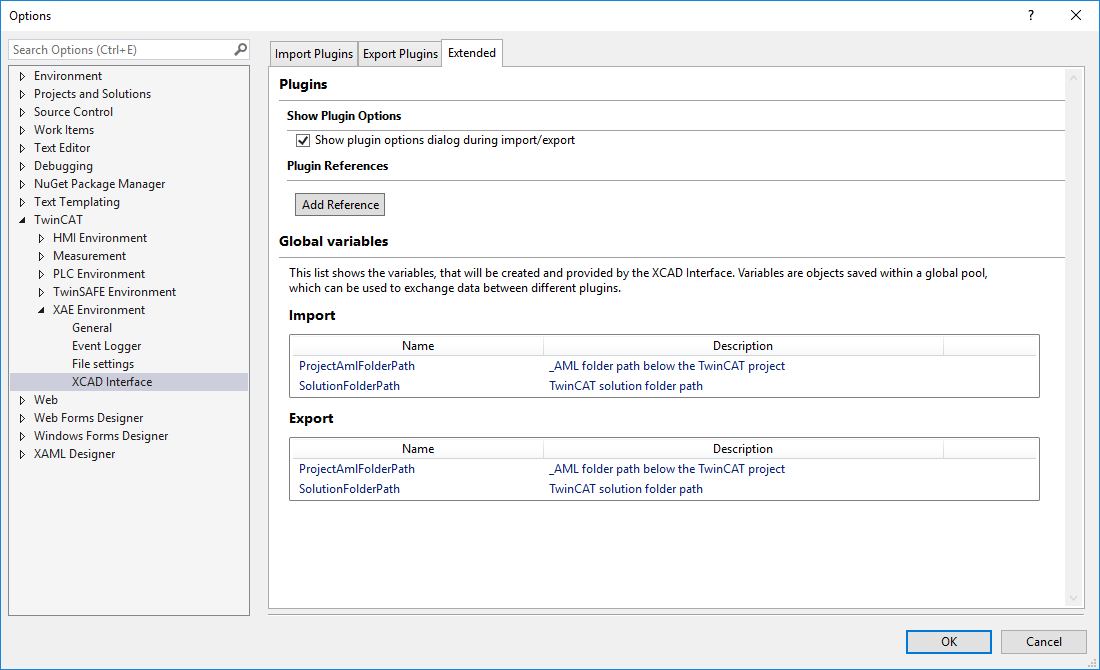Select ProjectAmlFolderPath in Export table

click(x=356, y=469)
